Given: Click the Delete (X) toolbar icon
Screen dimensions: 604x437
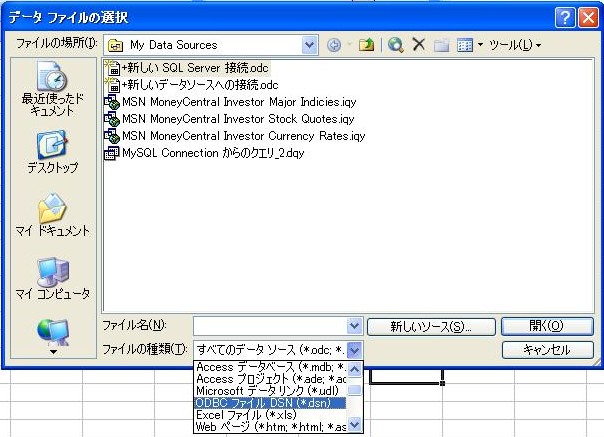Looking at the screenshot, I should tap(419, 45).
